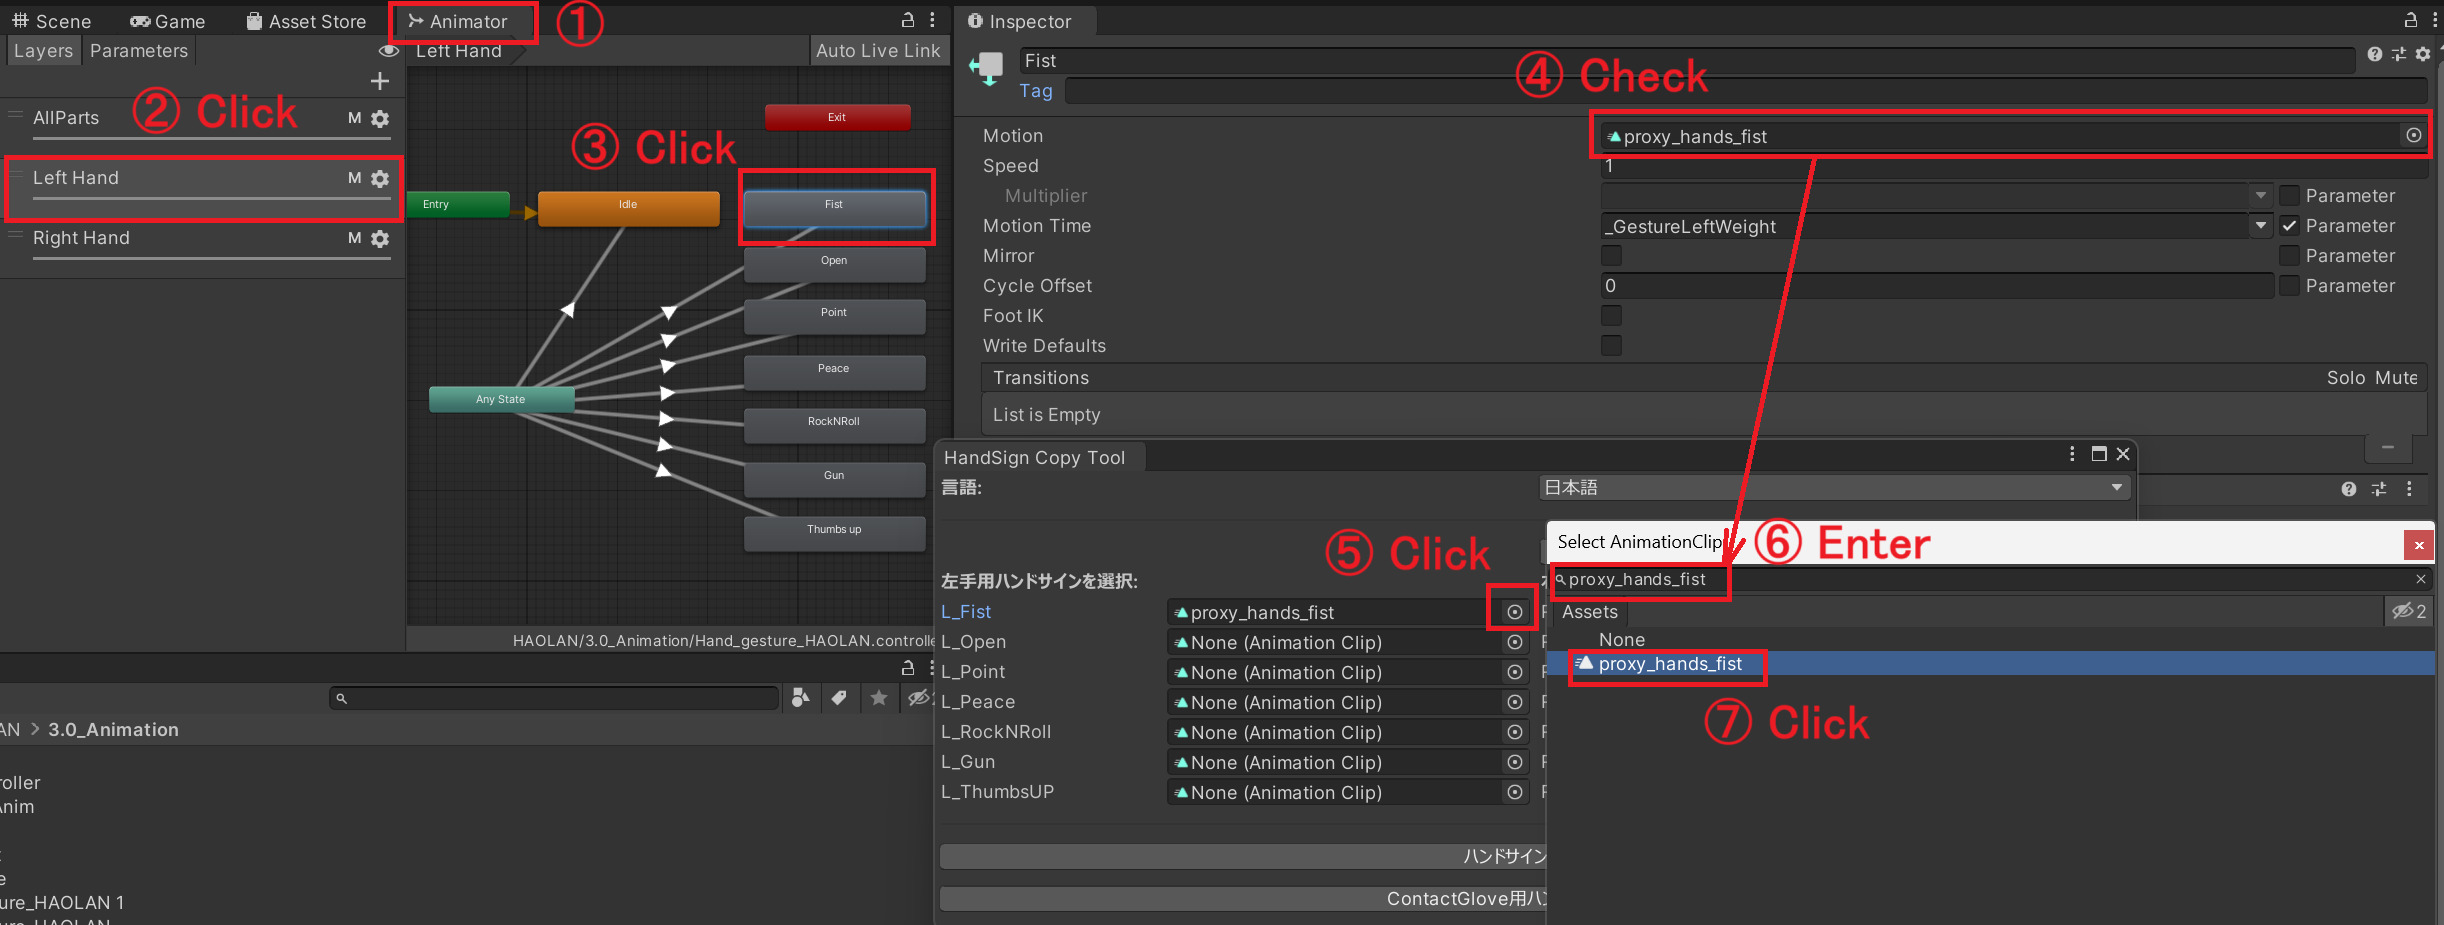Click the ContactGlove button in HandSign tool
The height and width of the screenshot is (925, 2444).
click(1243, 899)
